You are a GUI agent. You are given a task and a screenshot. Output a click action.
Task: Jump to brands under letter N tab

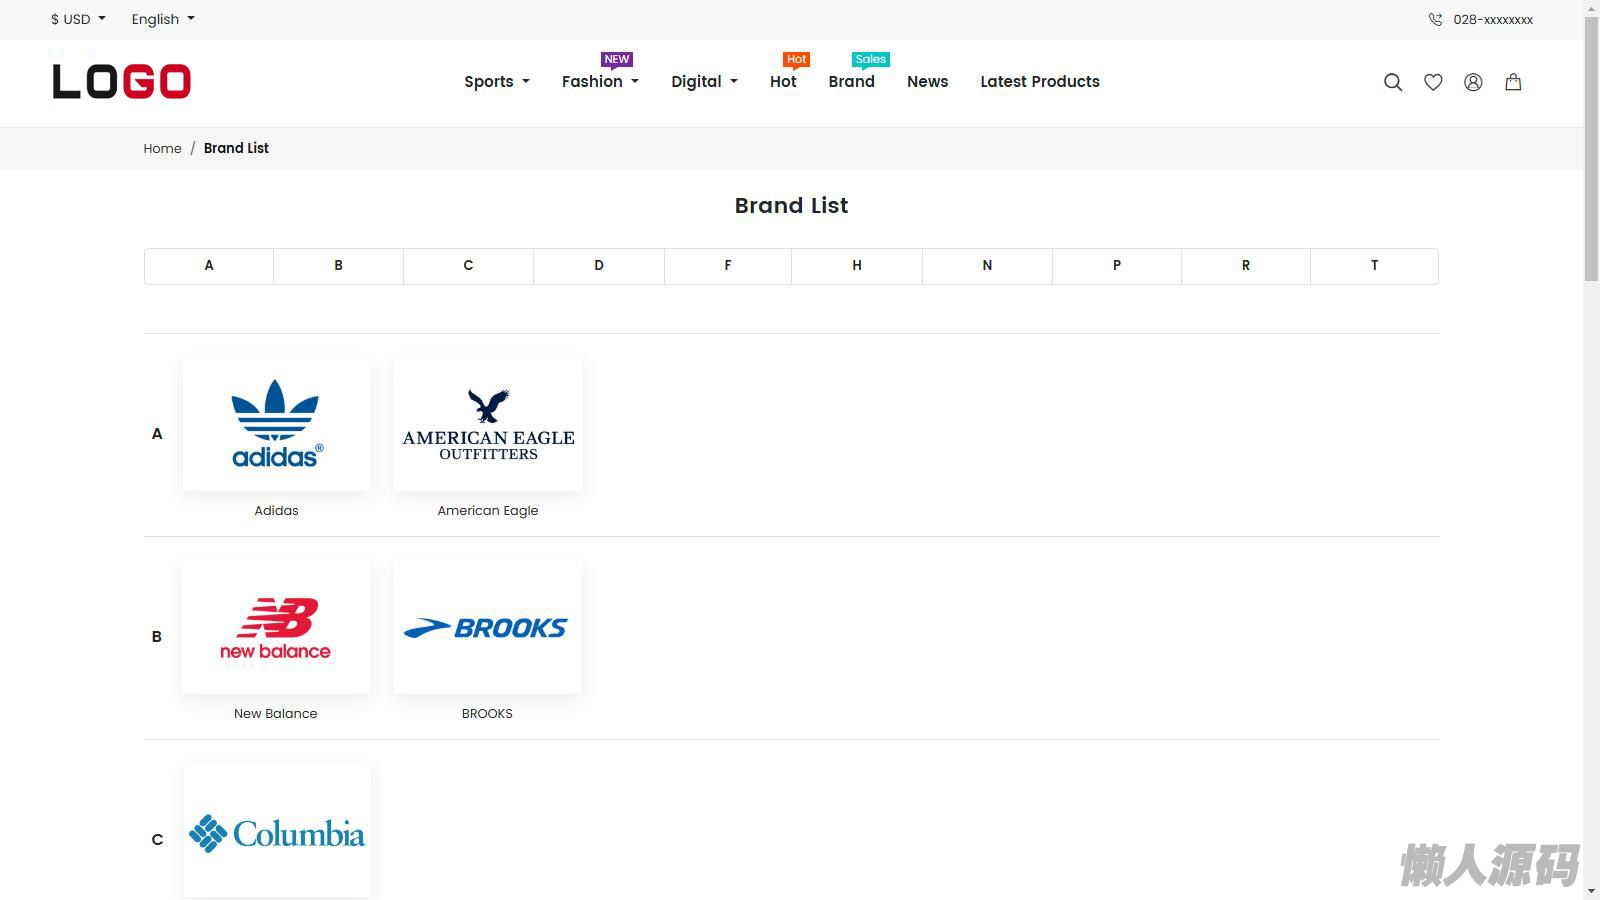click(x=987, y=266)
